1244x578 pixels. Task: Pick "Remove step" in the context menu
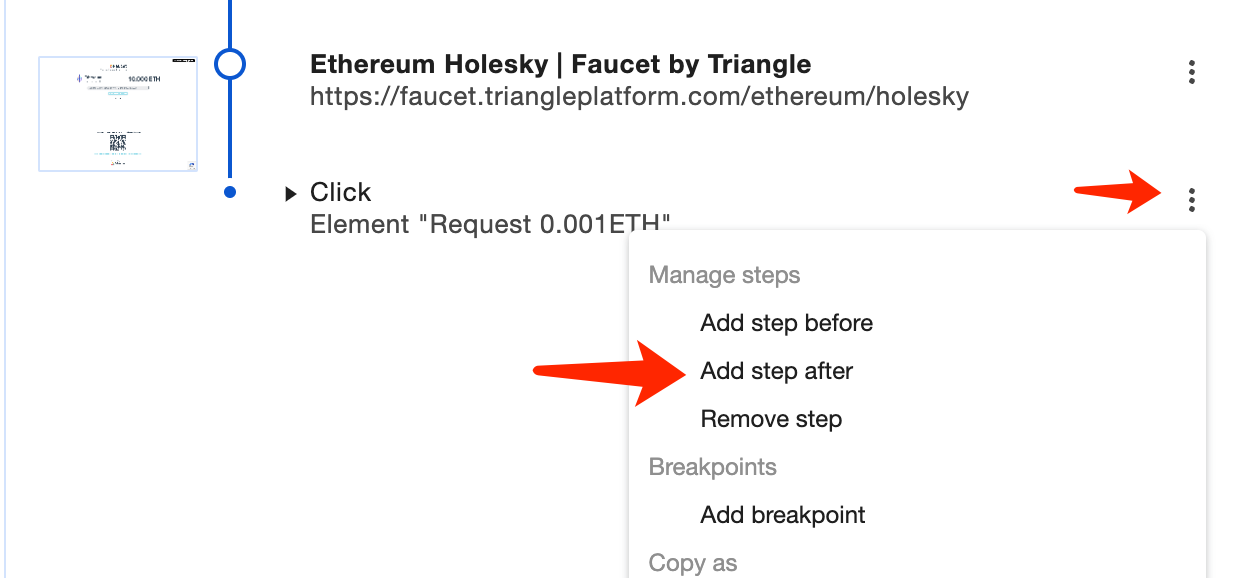click(x=771, y=419)
